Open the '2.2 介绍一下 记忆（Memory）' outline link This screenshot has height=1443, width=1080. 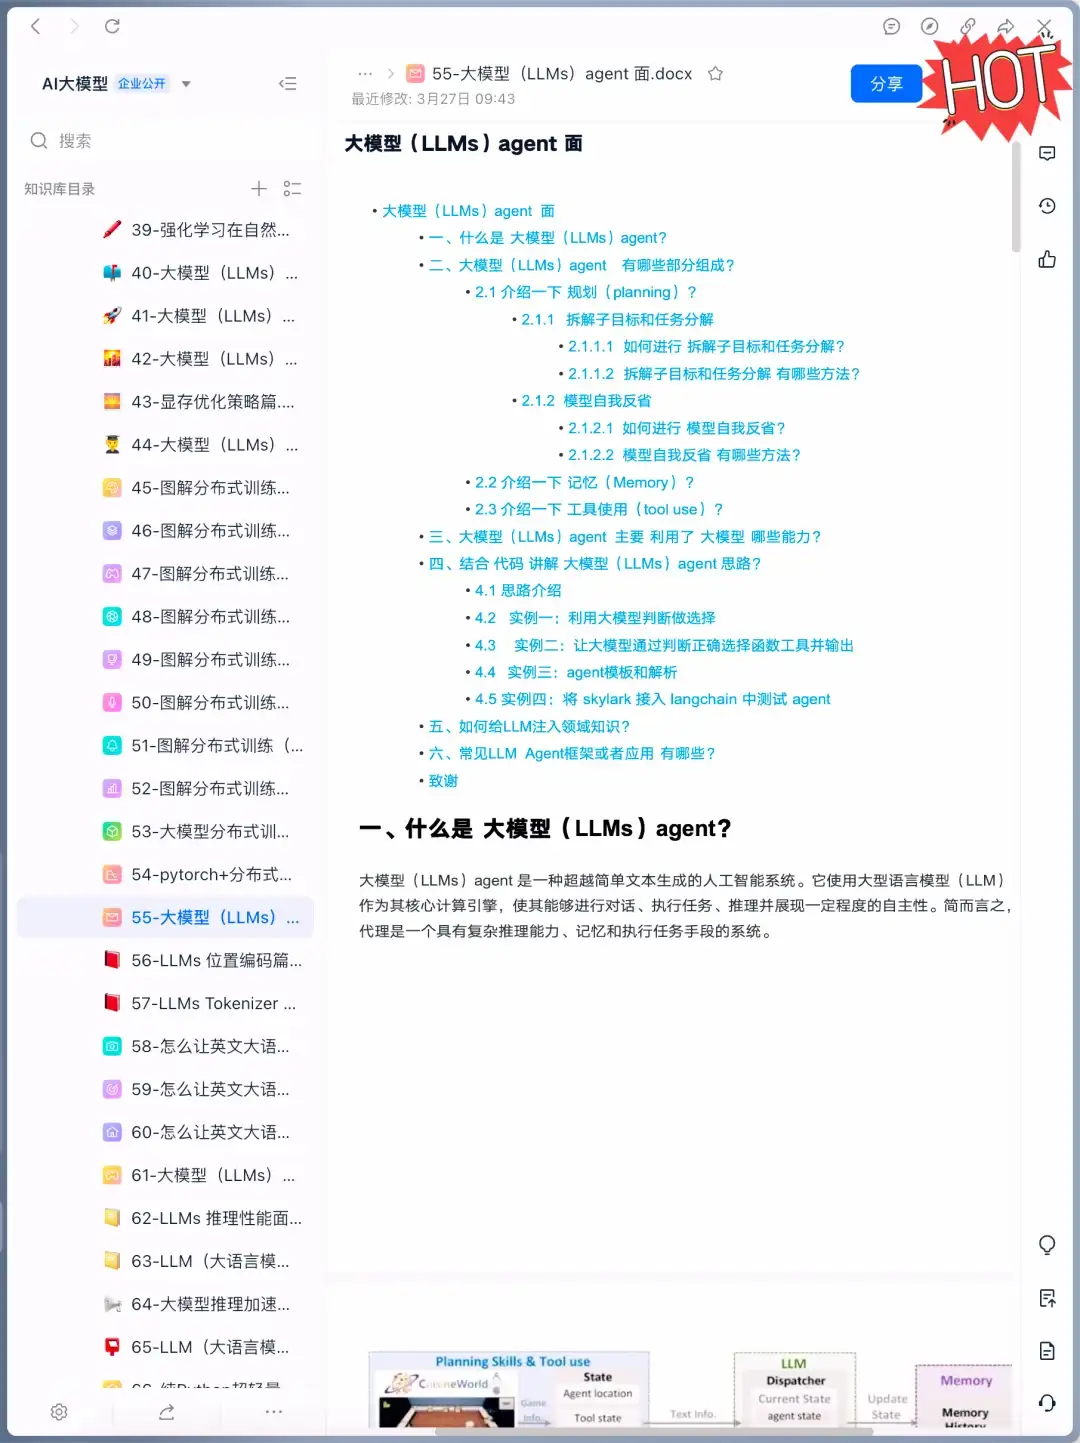[x=578, y=481]
